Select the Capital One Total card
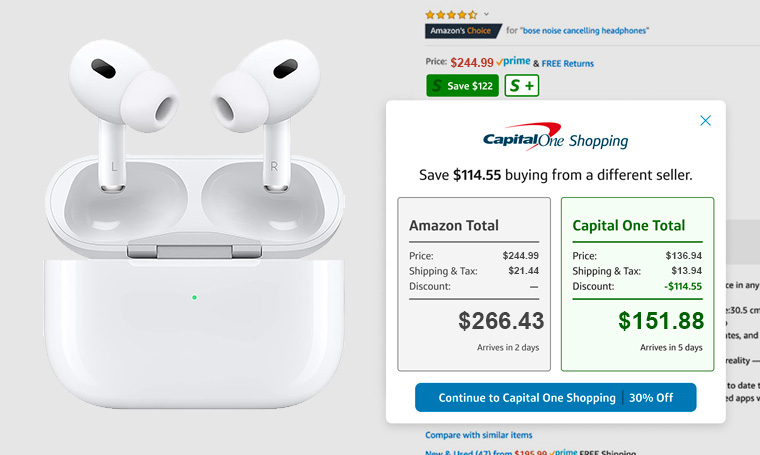This screenshot has height=455, width=760. pos(637,284)
